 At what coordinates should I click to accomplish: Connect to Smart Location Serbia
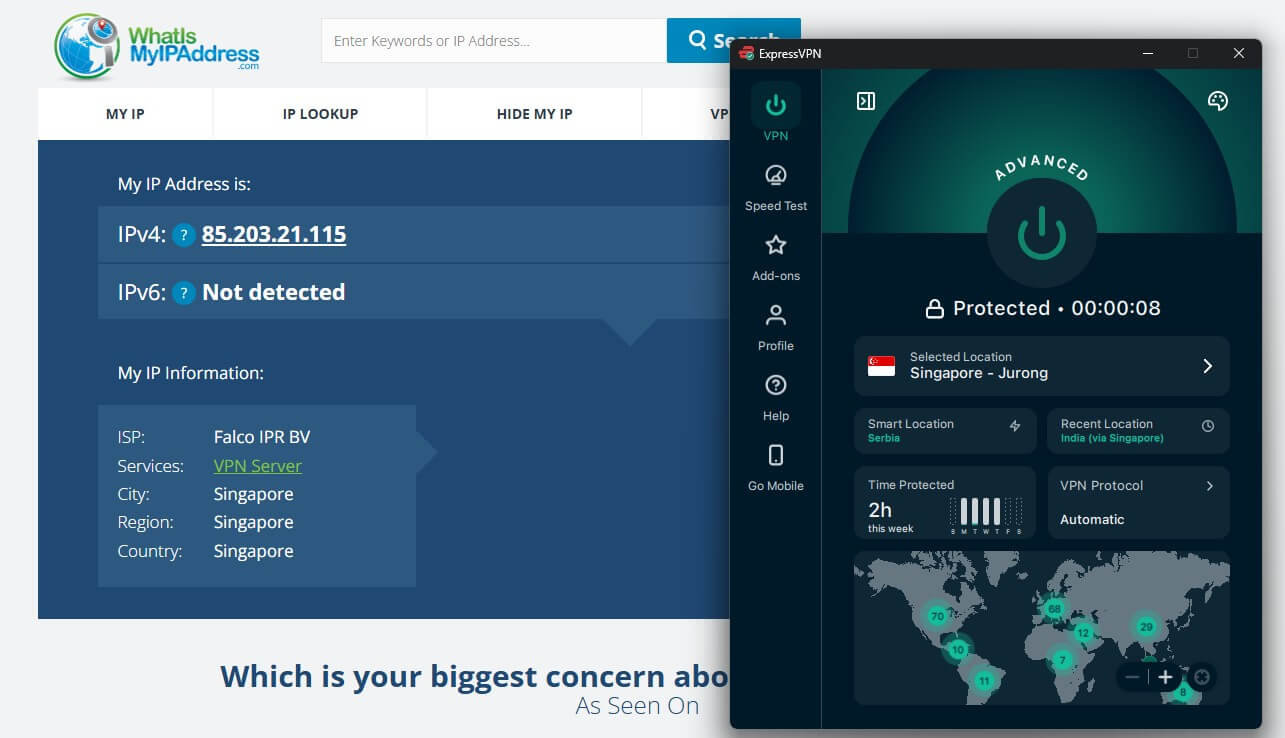pyautogui.click(x=944, y=431)
